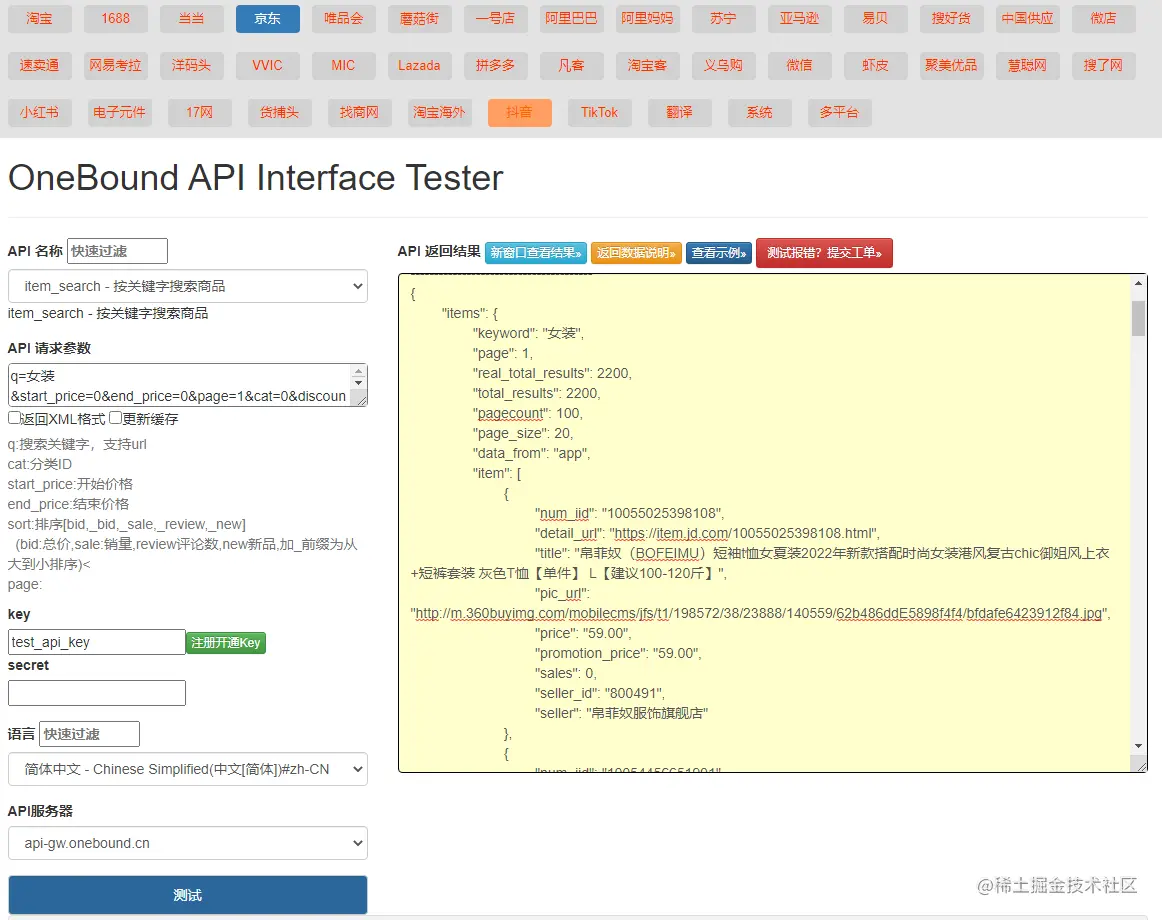Open the 找商网 tab
The image size is (1162, 920).
359,113
